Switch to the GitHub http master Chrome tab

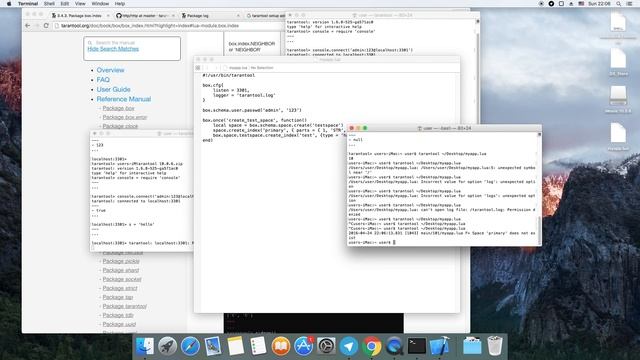click(145, 16)
